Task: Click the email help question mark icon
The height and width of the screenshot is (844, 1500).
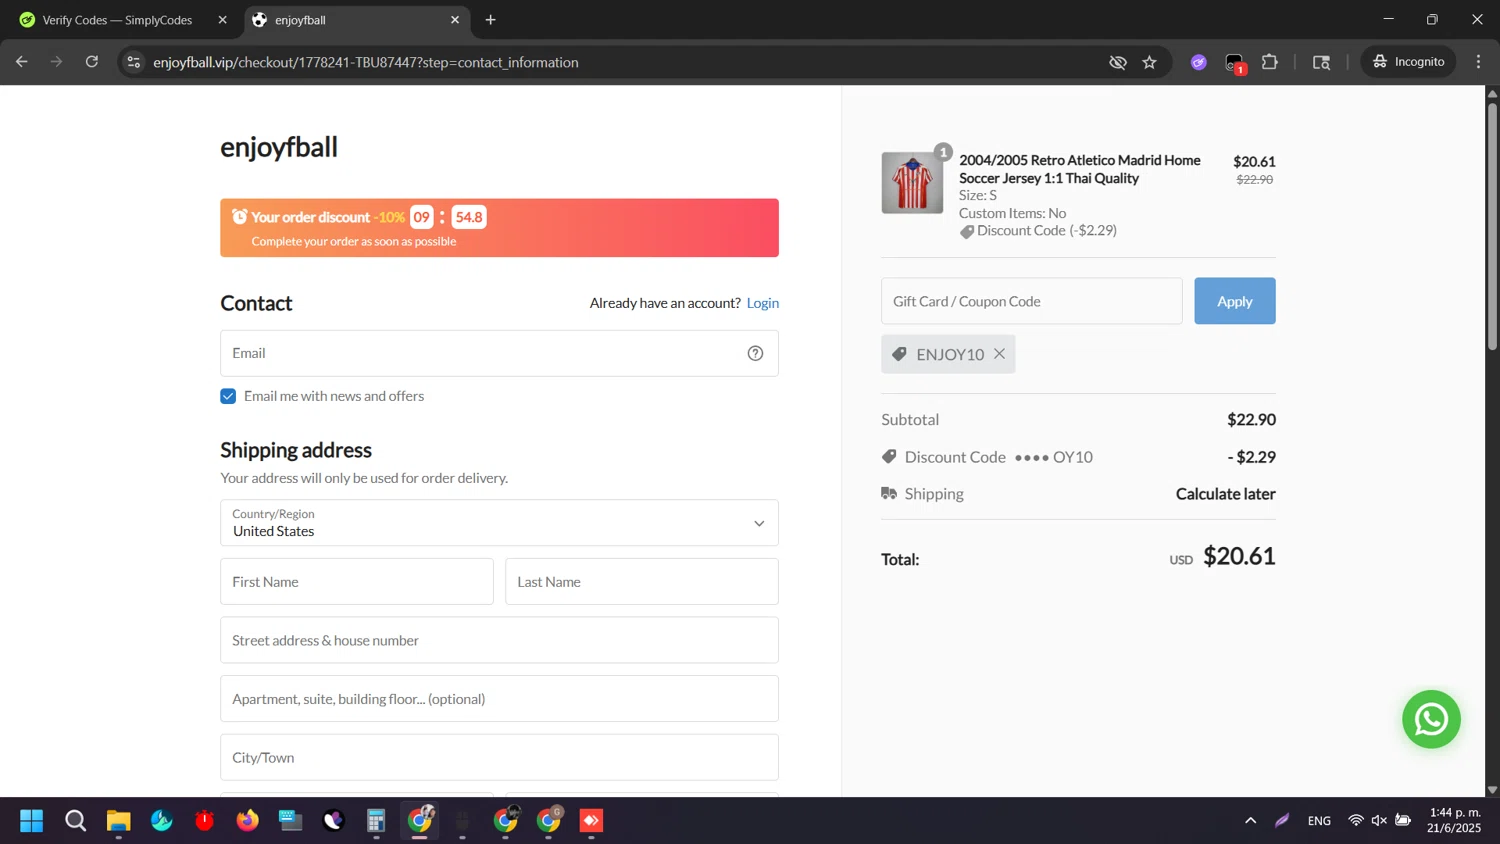Action: coord(755,353)
